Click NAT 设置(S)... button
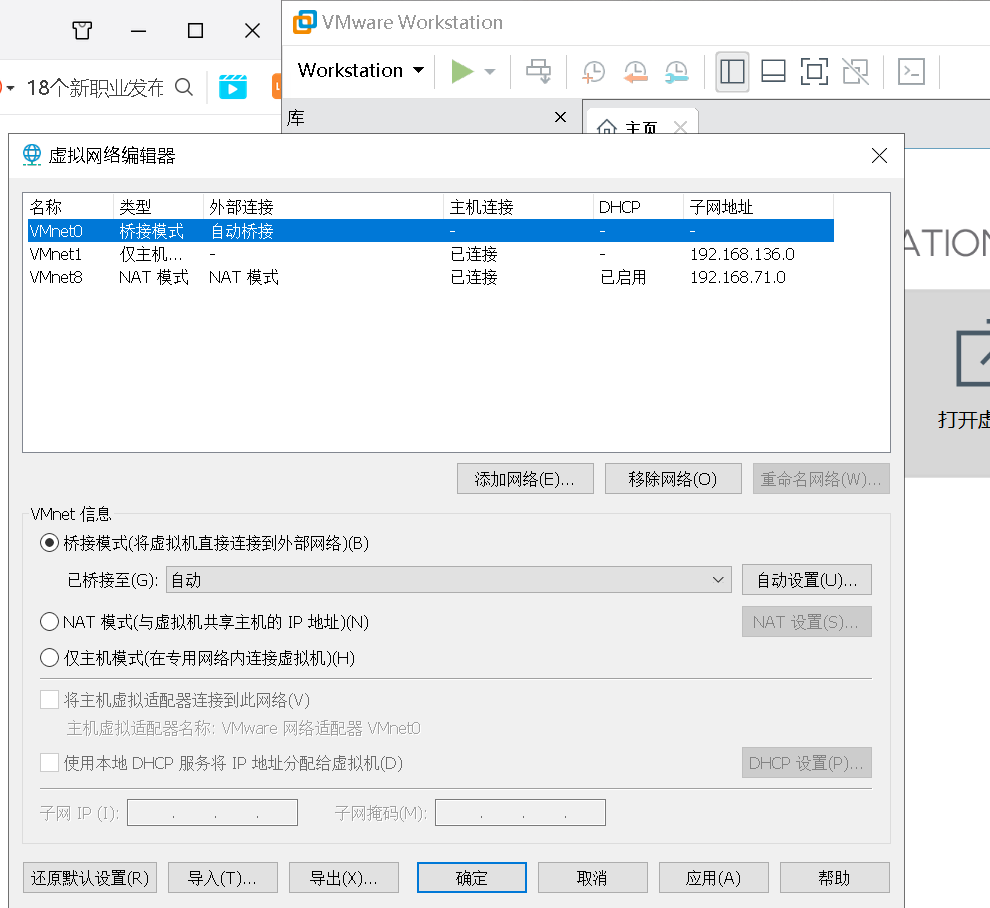Viewport: 990px width, 908px height. pyautogui.click(x=807, y=622)
